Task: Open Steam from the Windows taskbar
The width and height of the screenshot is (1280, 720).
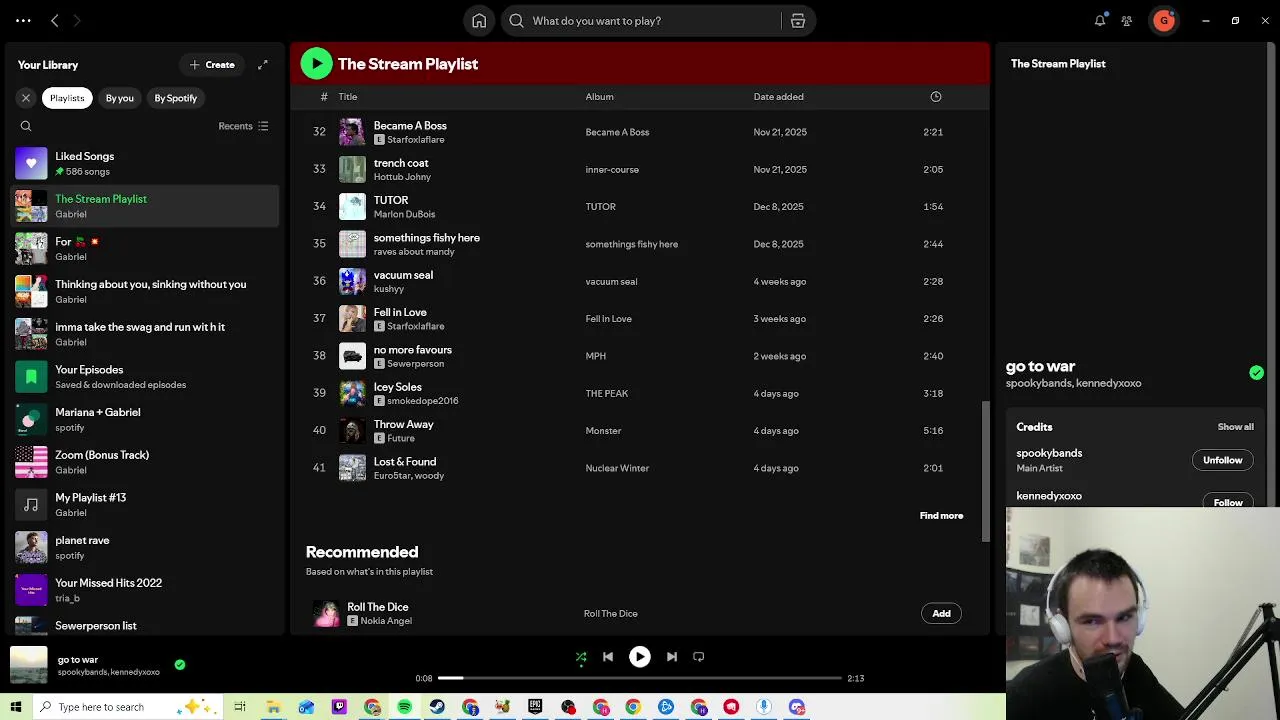Action: click(x=437, y=707)
